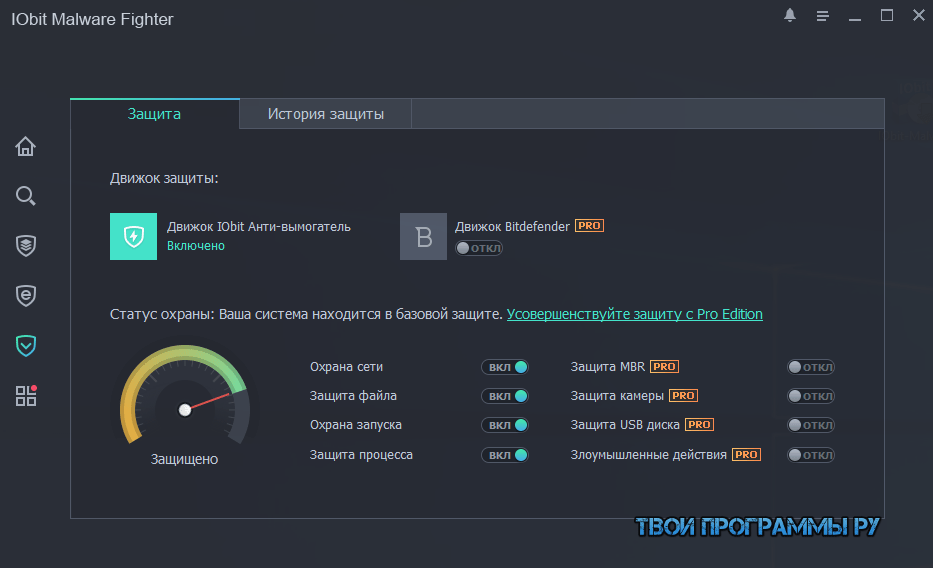Maximize the IObit Malware Fighter window
Screen dimensions: 933x568
point(887,15)
